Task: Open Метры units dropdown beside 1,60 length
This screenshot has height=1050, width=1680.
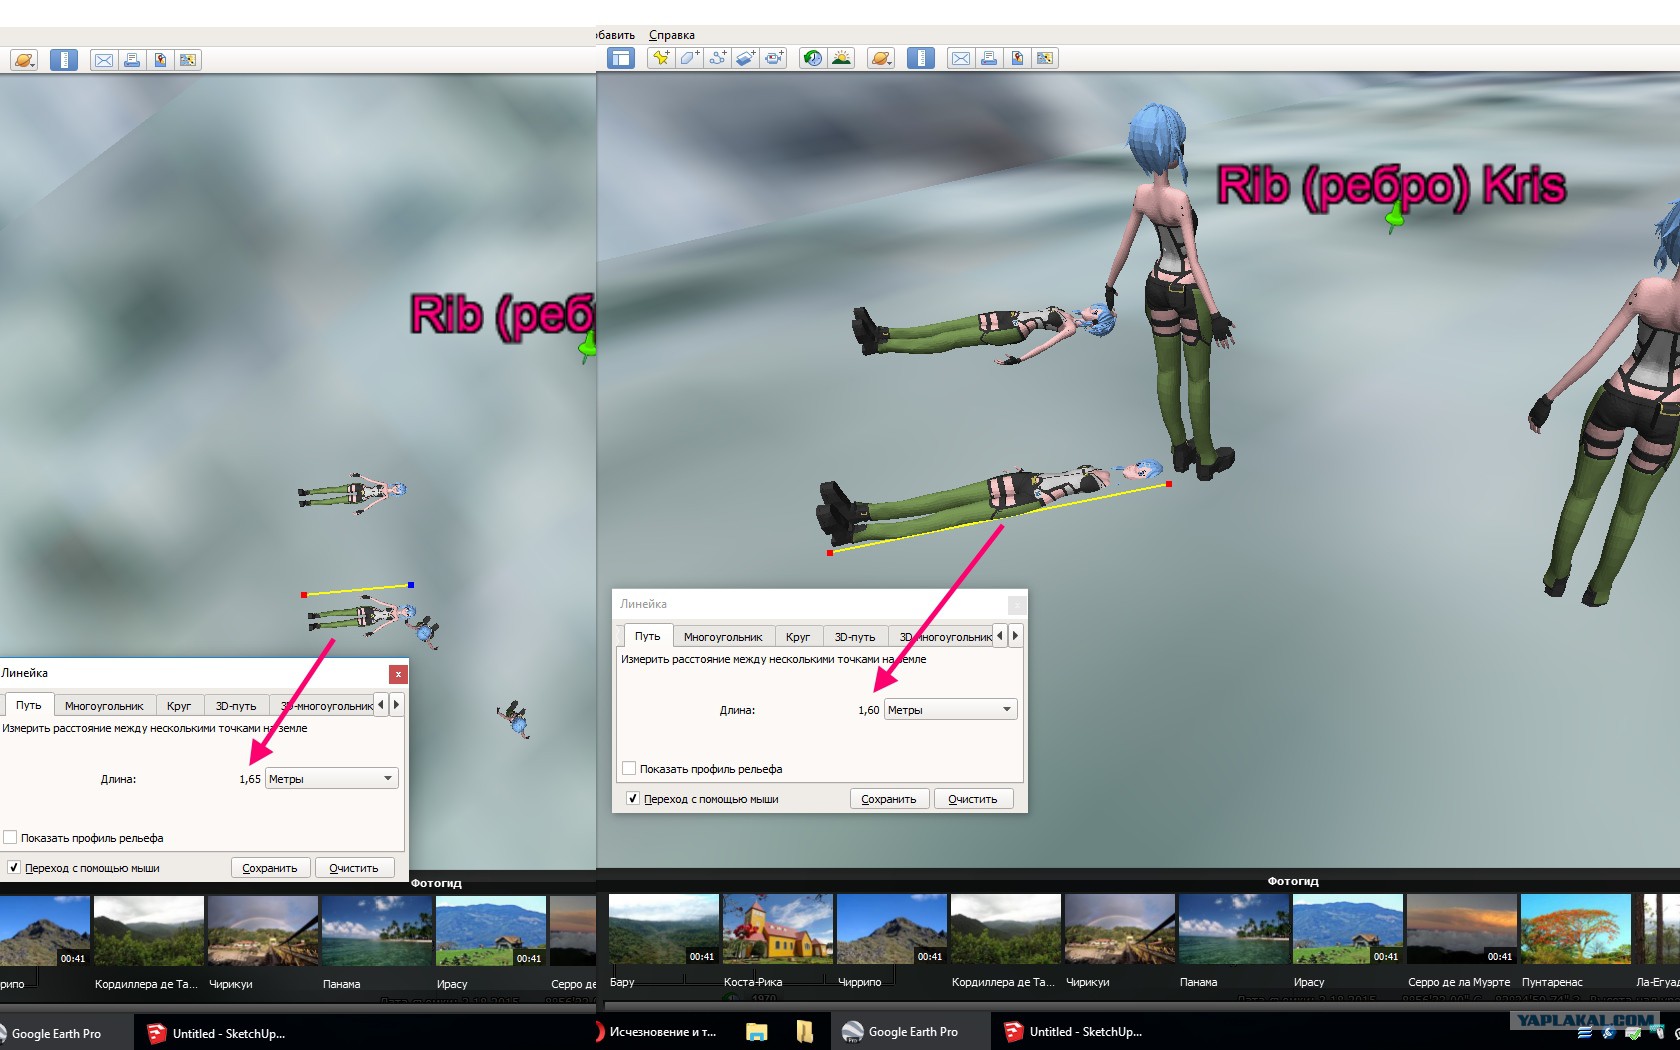Action: pos(950,710)
